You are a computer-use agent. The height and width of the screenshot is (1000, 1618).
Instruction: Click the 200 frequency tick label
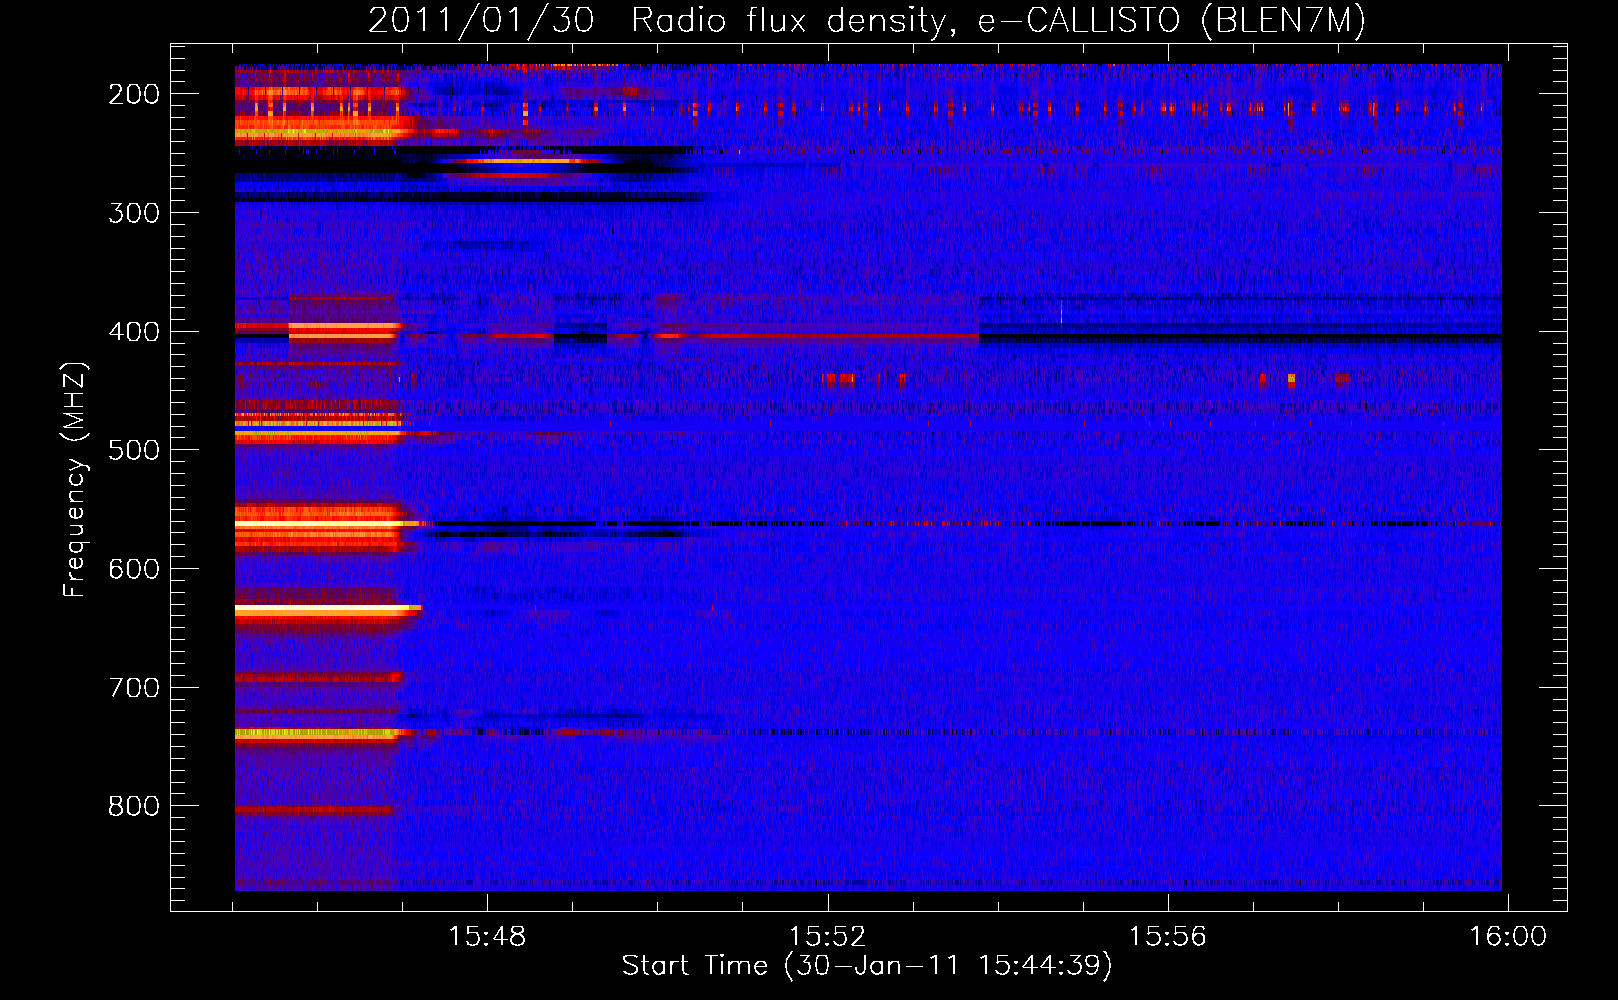(x=134, y=94)
